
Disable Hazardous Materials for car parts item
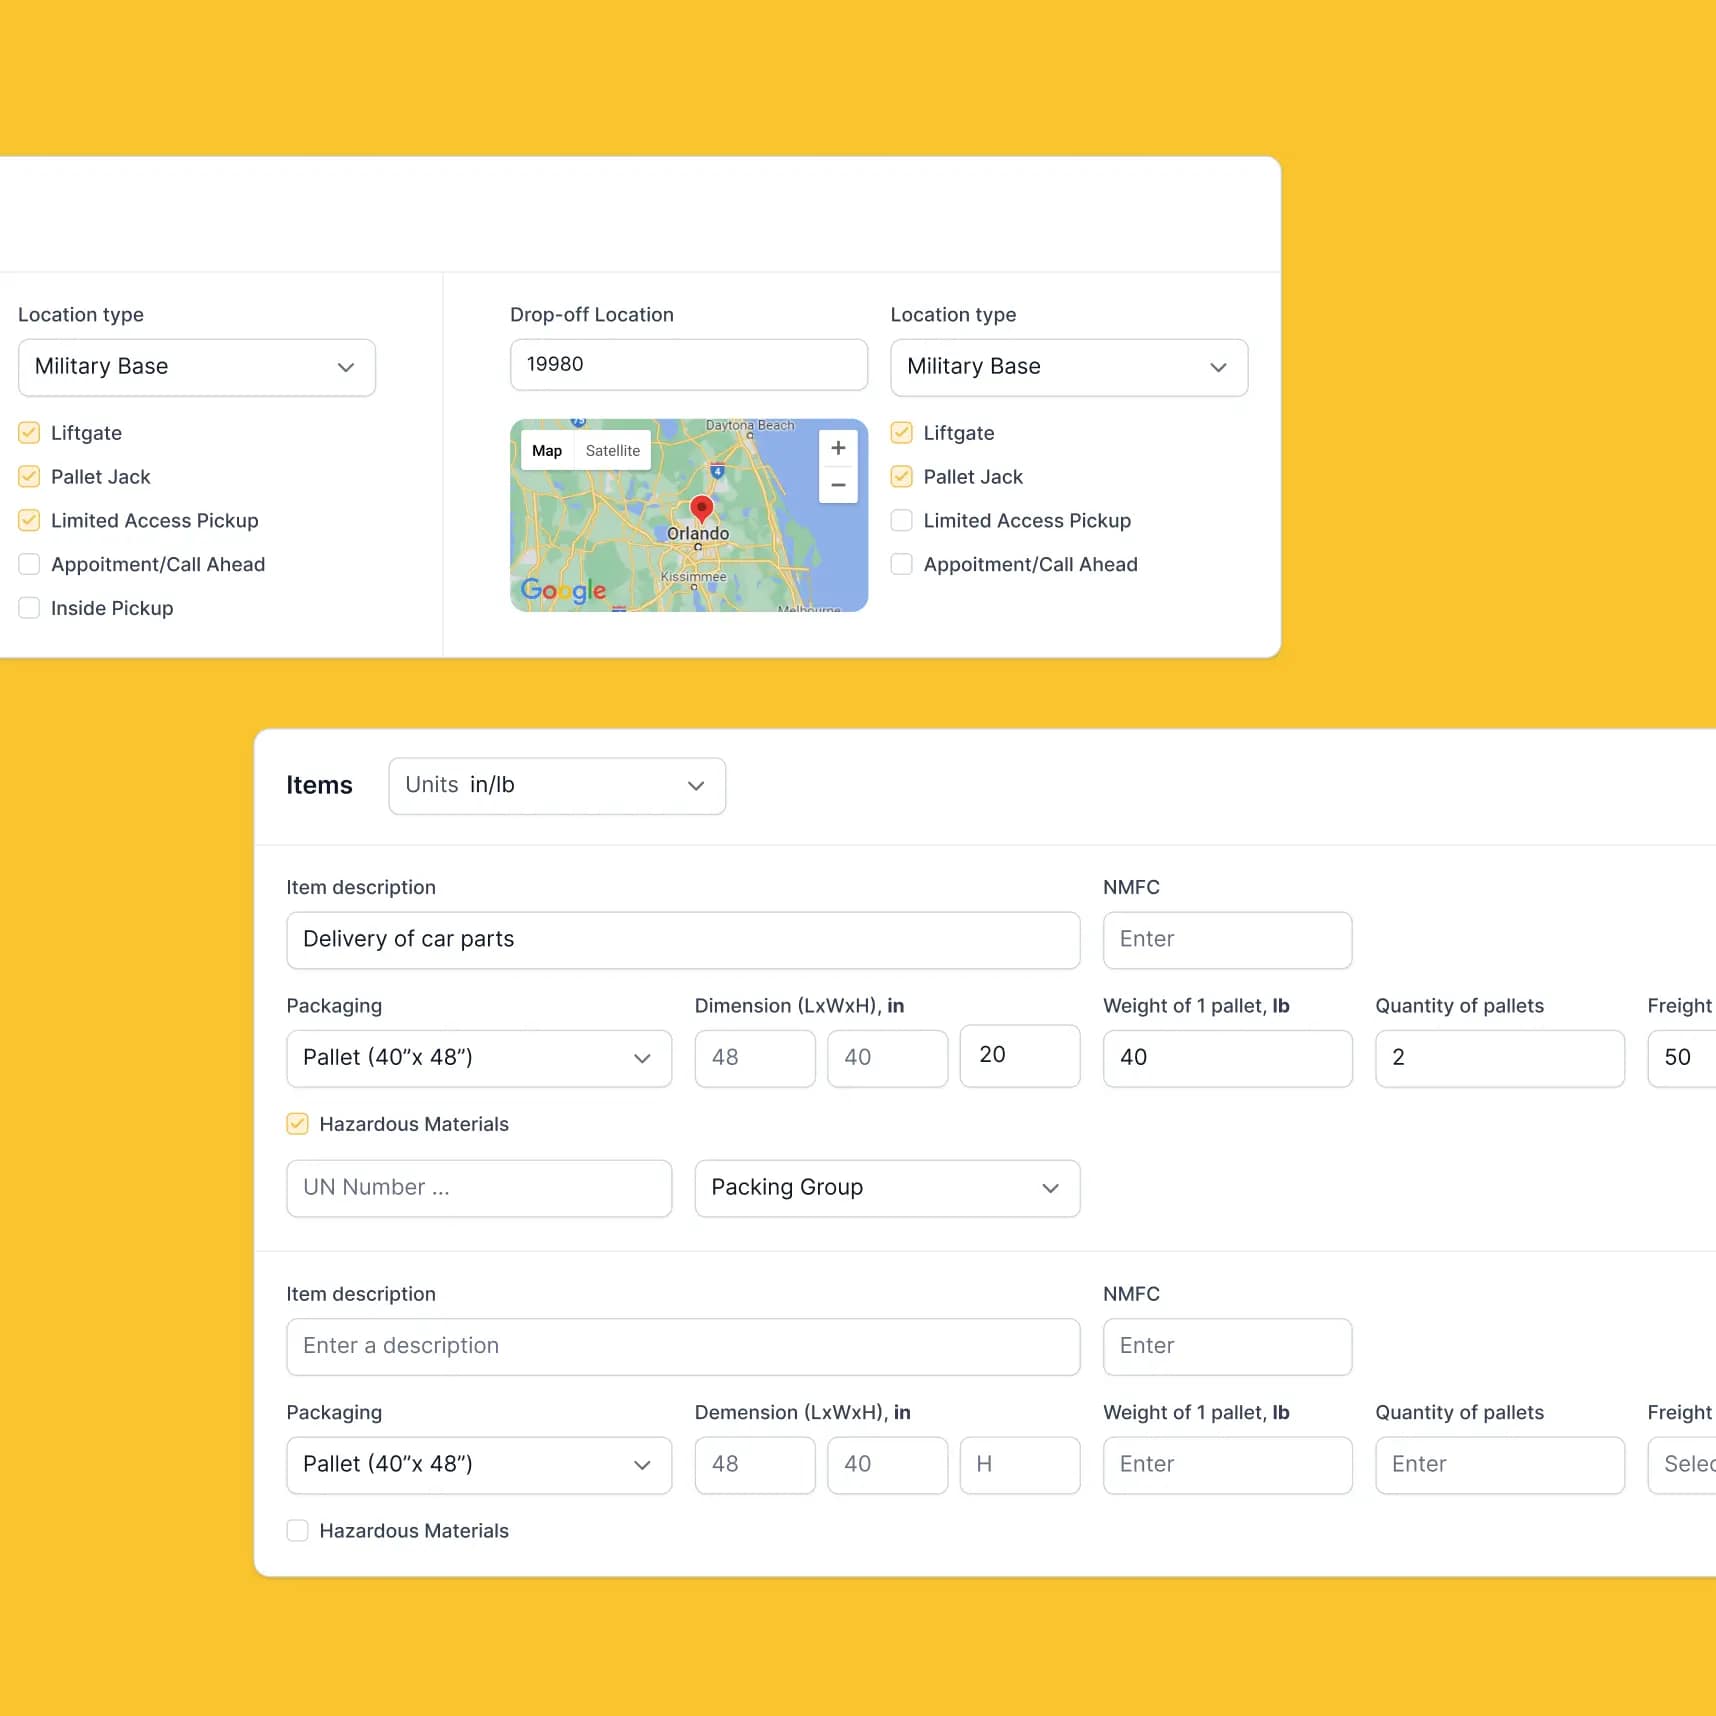point(298,1124)
